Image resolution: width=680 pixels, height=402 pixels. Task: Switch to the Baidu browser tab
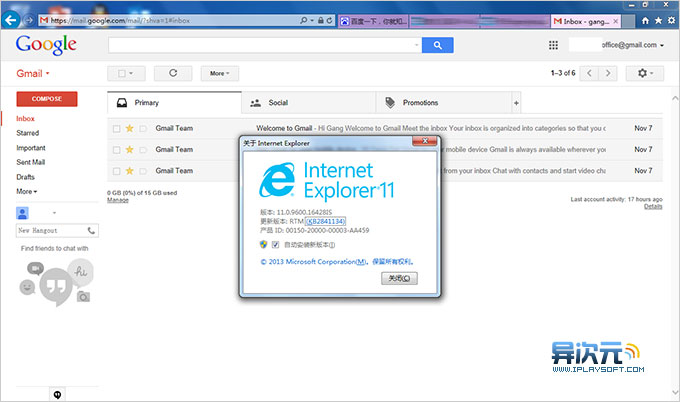pyautogui.click(x=373, y=21)
